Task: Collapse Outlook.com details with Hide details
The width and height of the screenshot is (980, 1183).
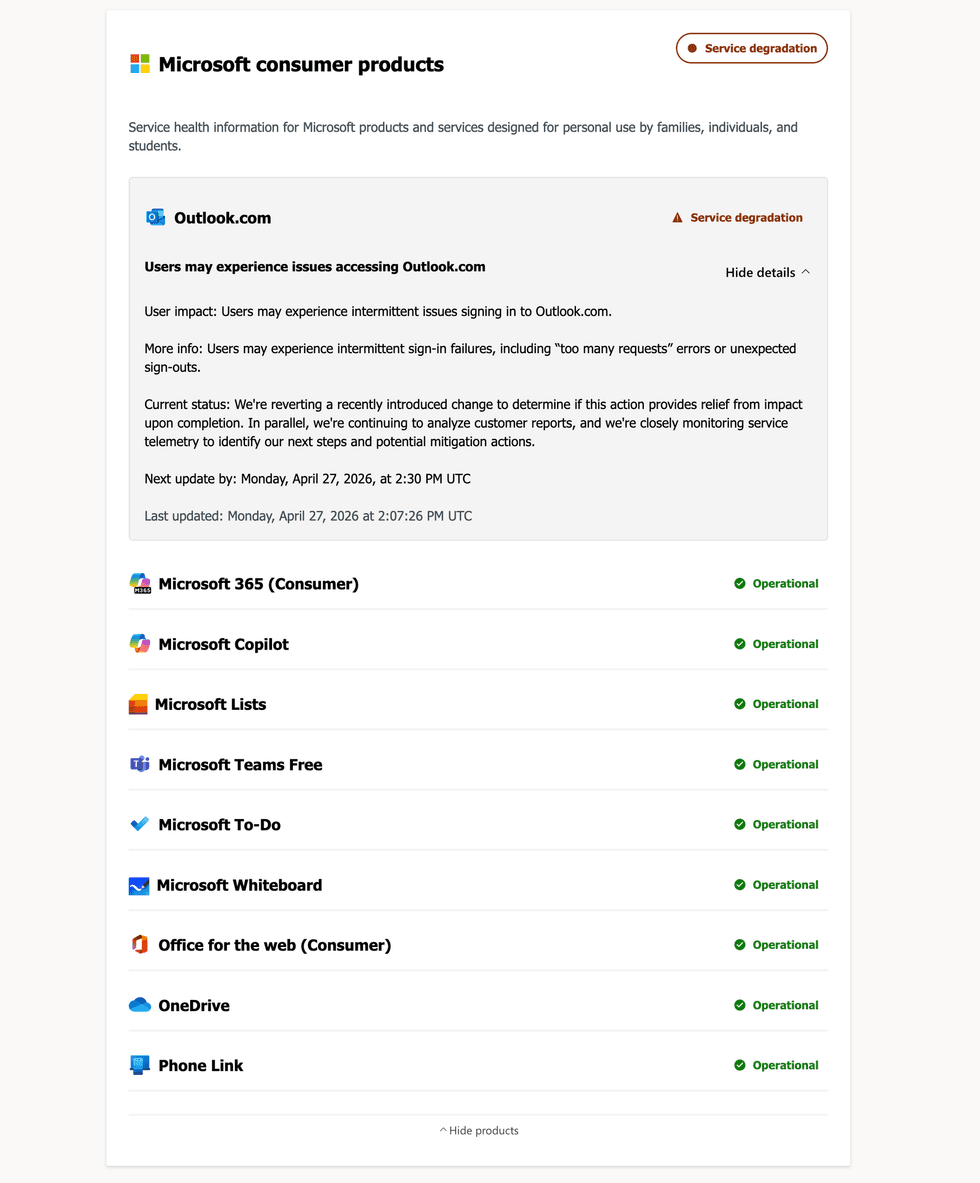Action: tap(767, 272)
